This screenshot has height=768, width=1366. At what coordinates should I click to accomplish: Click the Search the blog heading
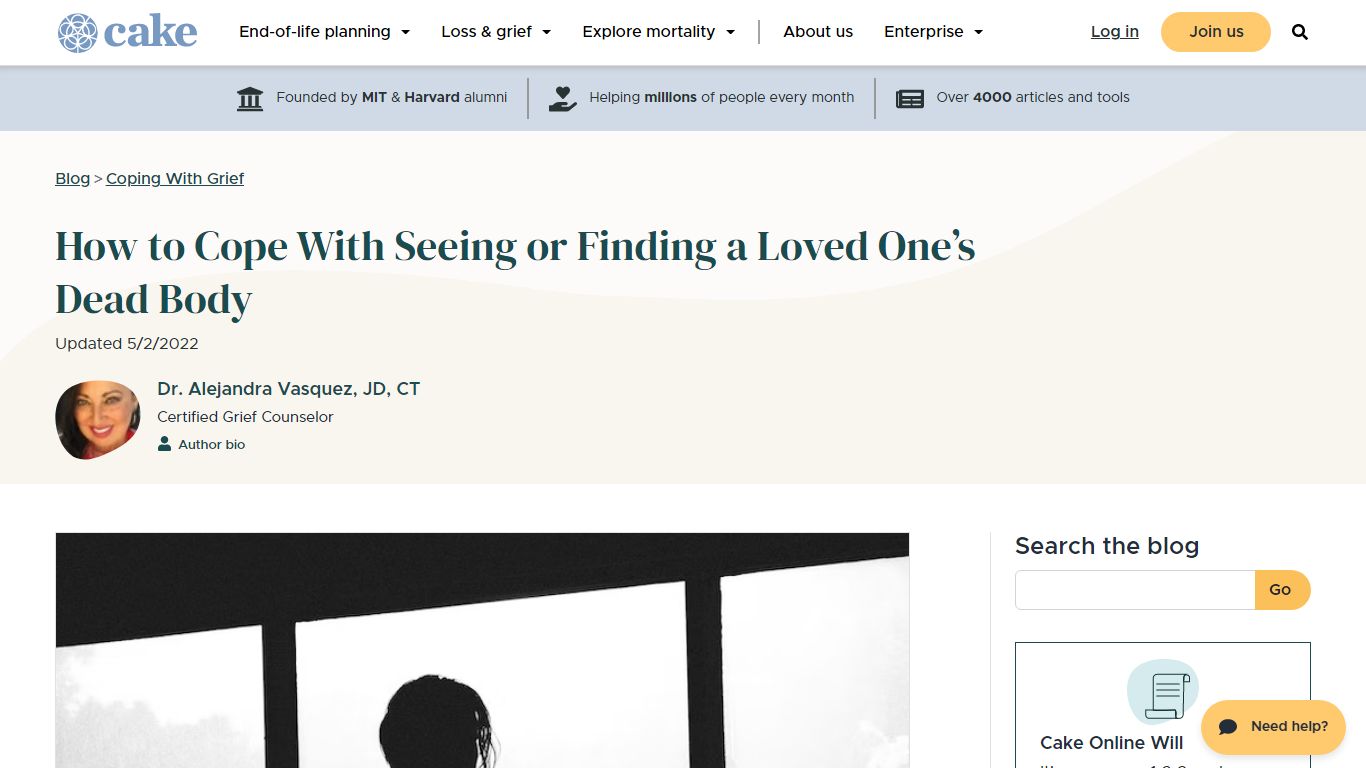pos(1107,546)
